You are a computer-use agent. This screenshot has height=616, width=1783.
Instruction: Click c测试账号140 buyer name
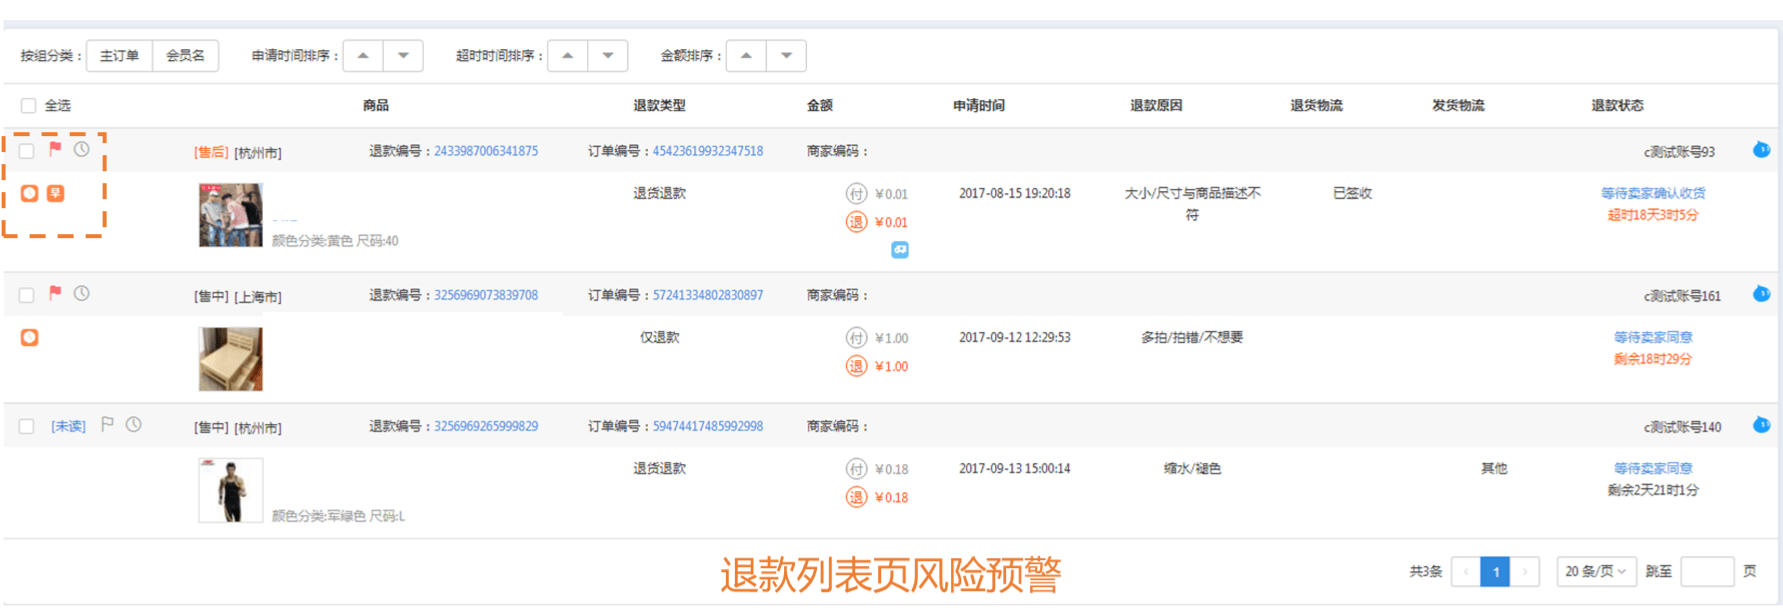(x=1682, y=427)
